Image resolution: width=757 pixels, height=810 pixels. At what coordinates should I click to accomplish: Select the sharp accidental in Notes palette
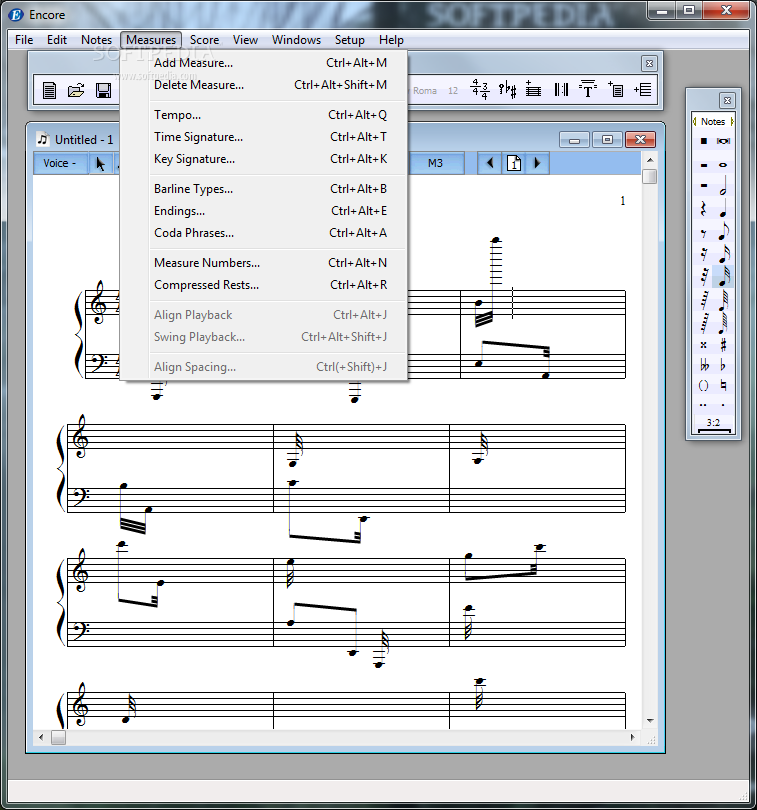click(x=723, y=345)
